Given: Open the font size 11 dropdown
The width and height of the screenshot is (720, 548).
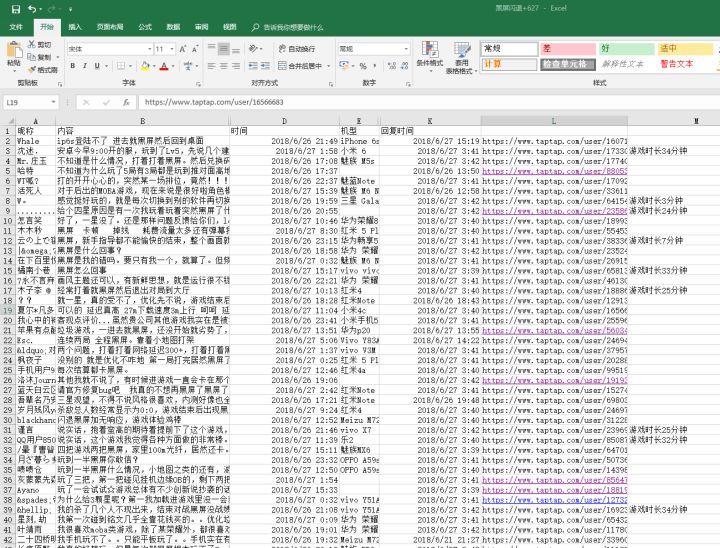Looking at the screenshot, I should [x=172, y=49].
